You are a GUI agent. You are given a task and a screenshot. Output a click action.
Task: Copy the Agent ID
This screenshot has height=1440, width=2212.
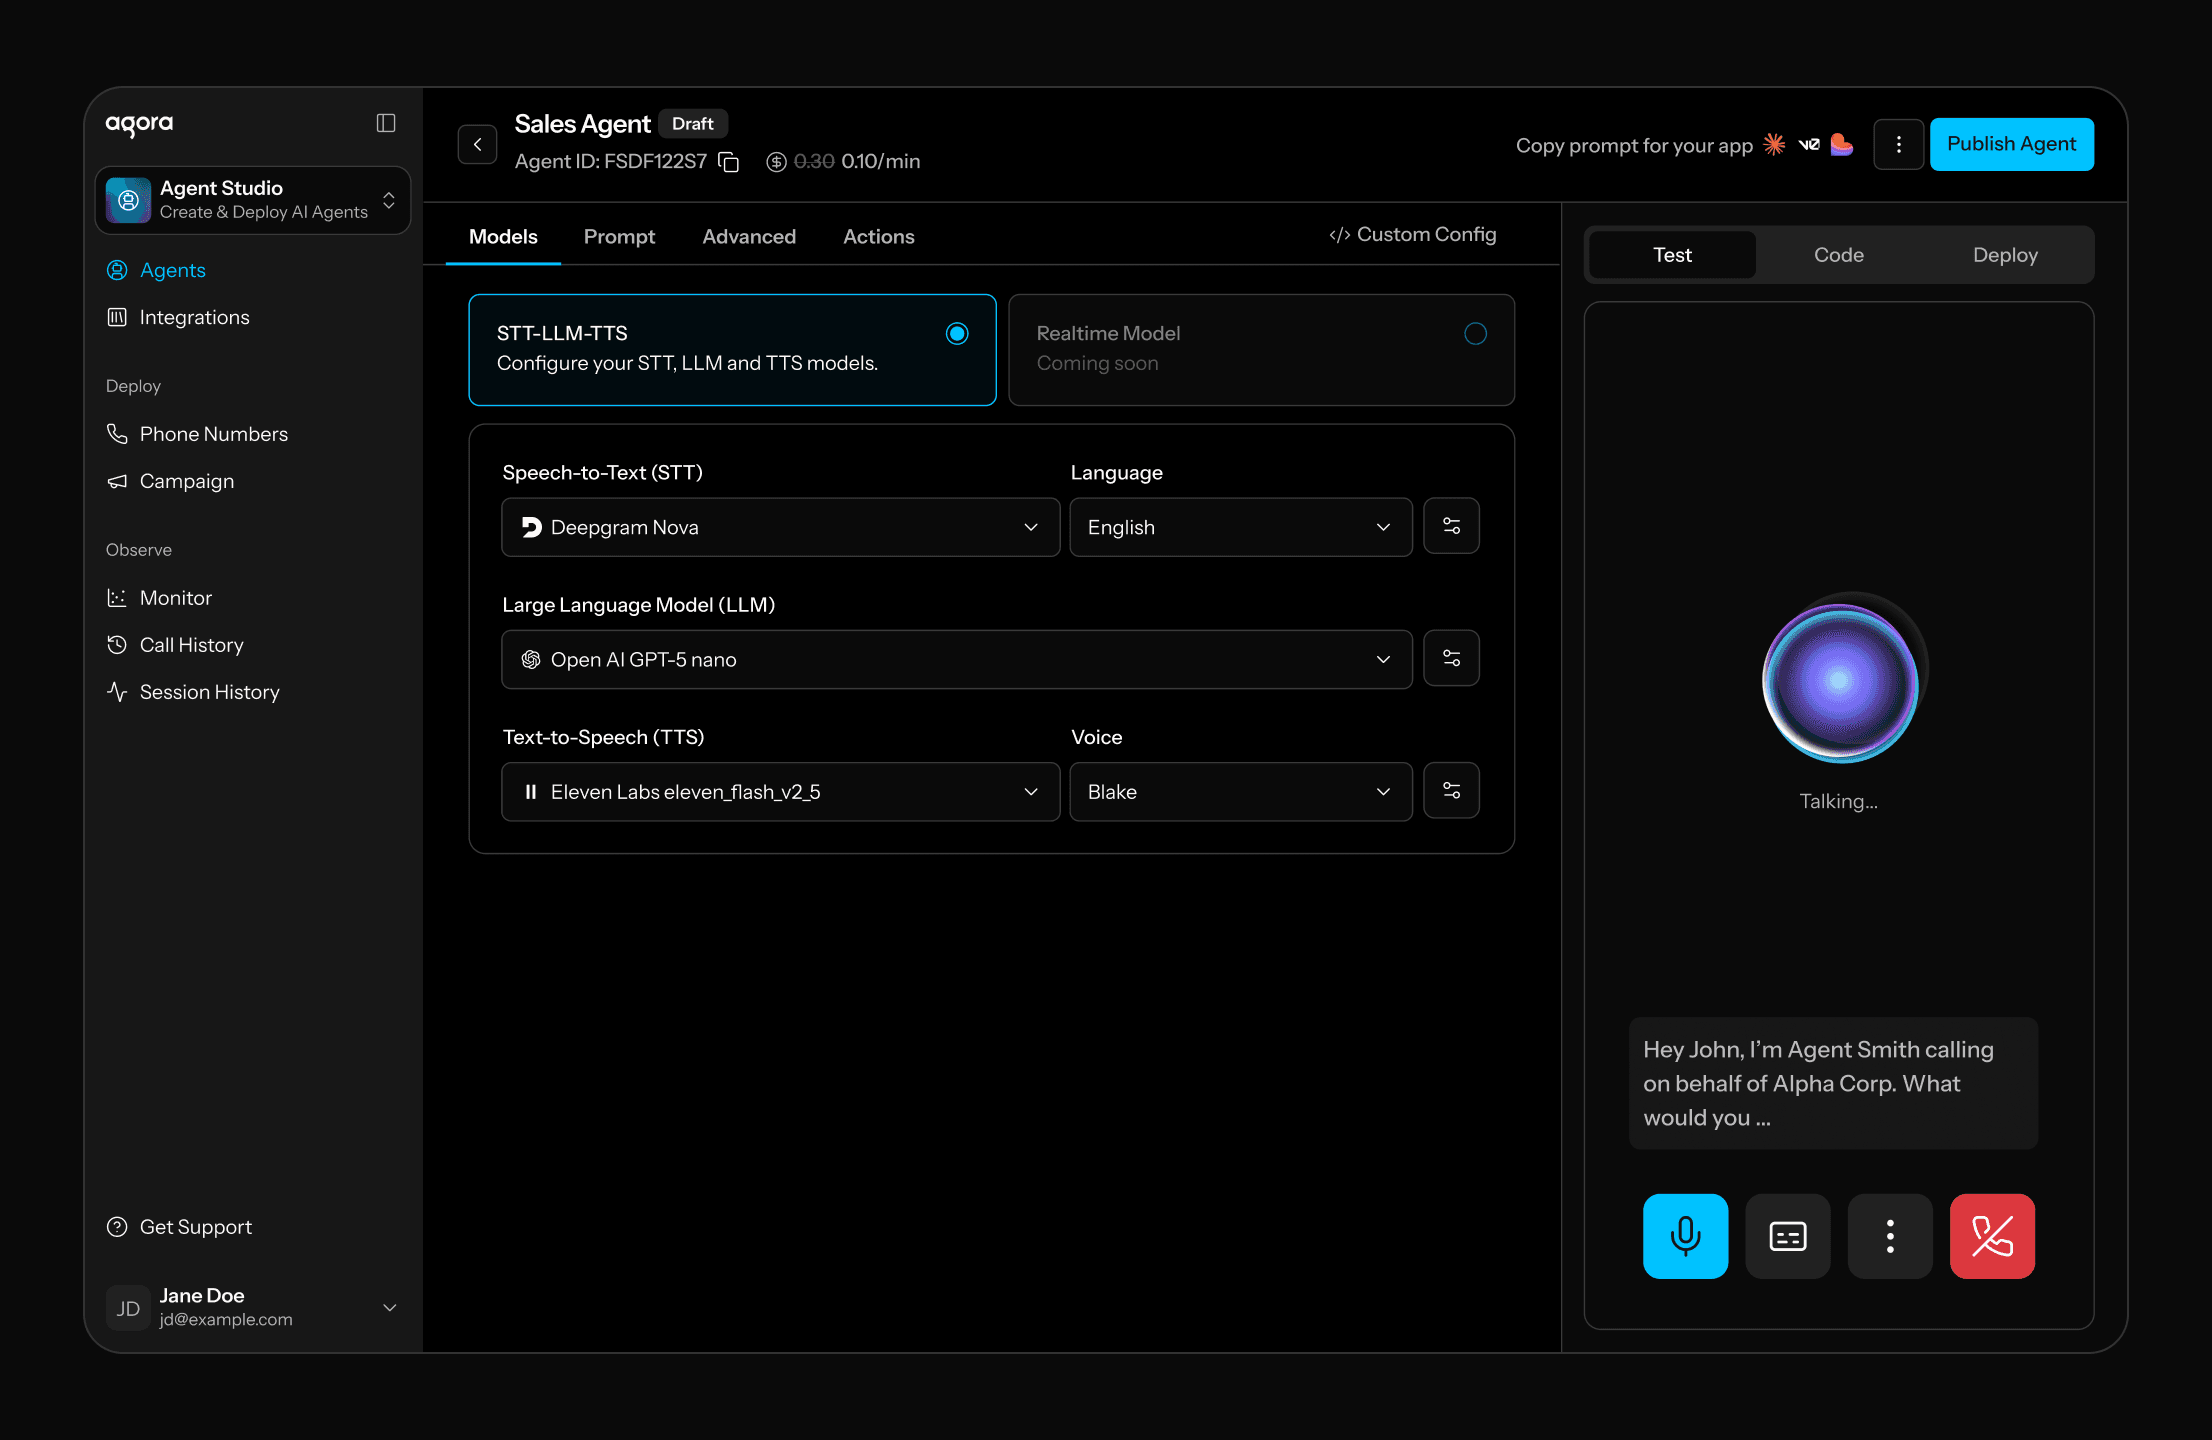pyautogui.click(x=729, y=162)
